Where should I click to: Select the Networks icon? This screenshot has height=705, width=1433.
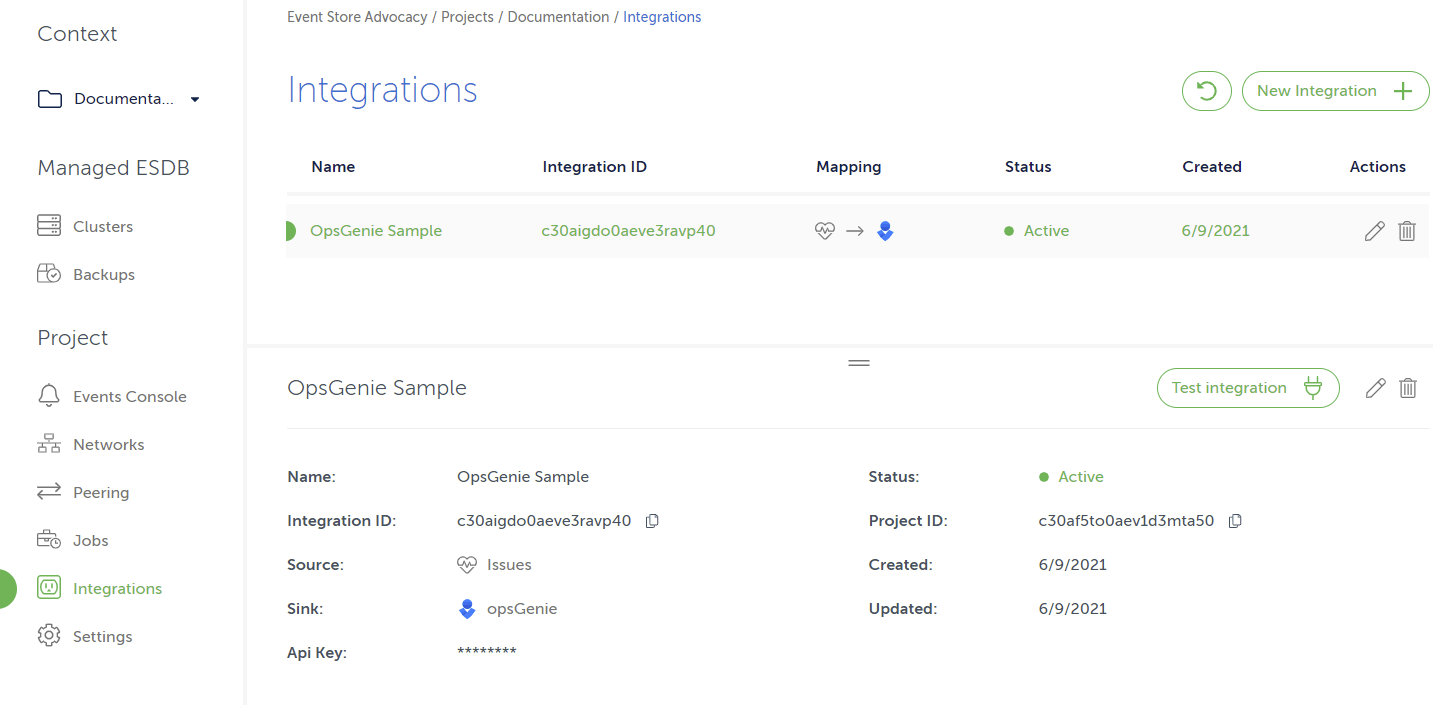48,444
